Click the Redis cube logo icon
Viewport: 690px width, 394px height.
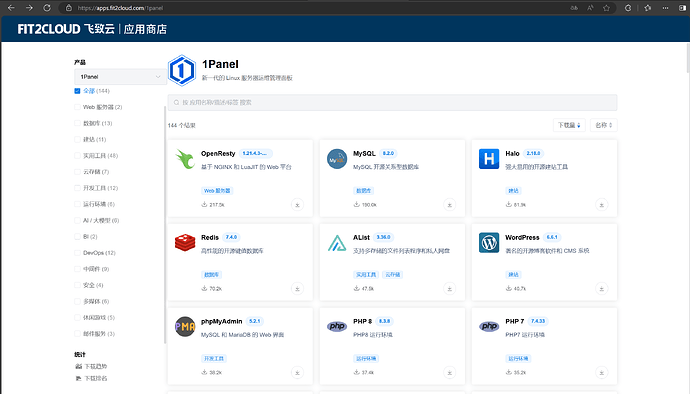185,243
